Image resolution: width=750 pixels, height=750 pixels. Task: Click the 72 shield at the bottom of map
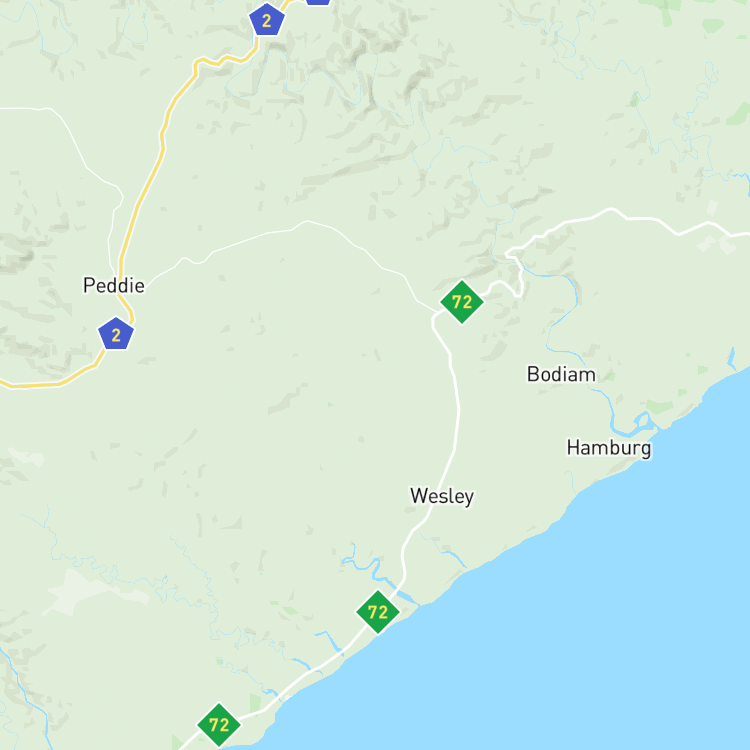click(219, 725)
